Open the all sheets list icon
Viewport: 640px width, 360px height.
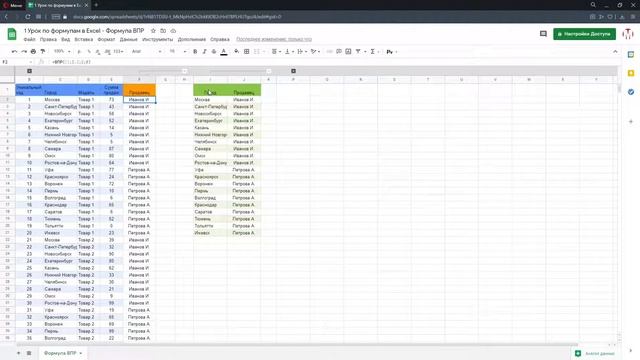[29, 353]
